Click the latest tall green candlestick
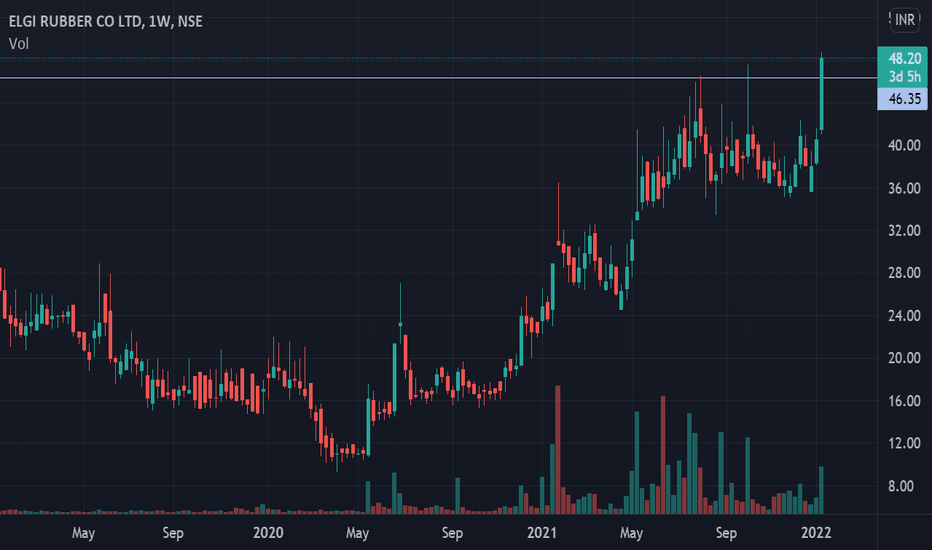The image size is (932, 550). [821, 93]
